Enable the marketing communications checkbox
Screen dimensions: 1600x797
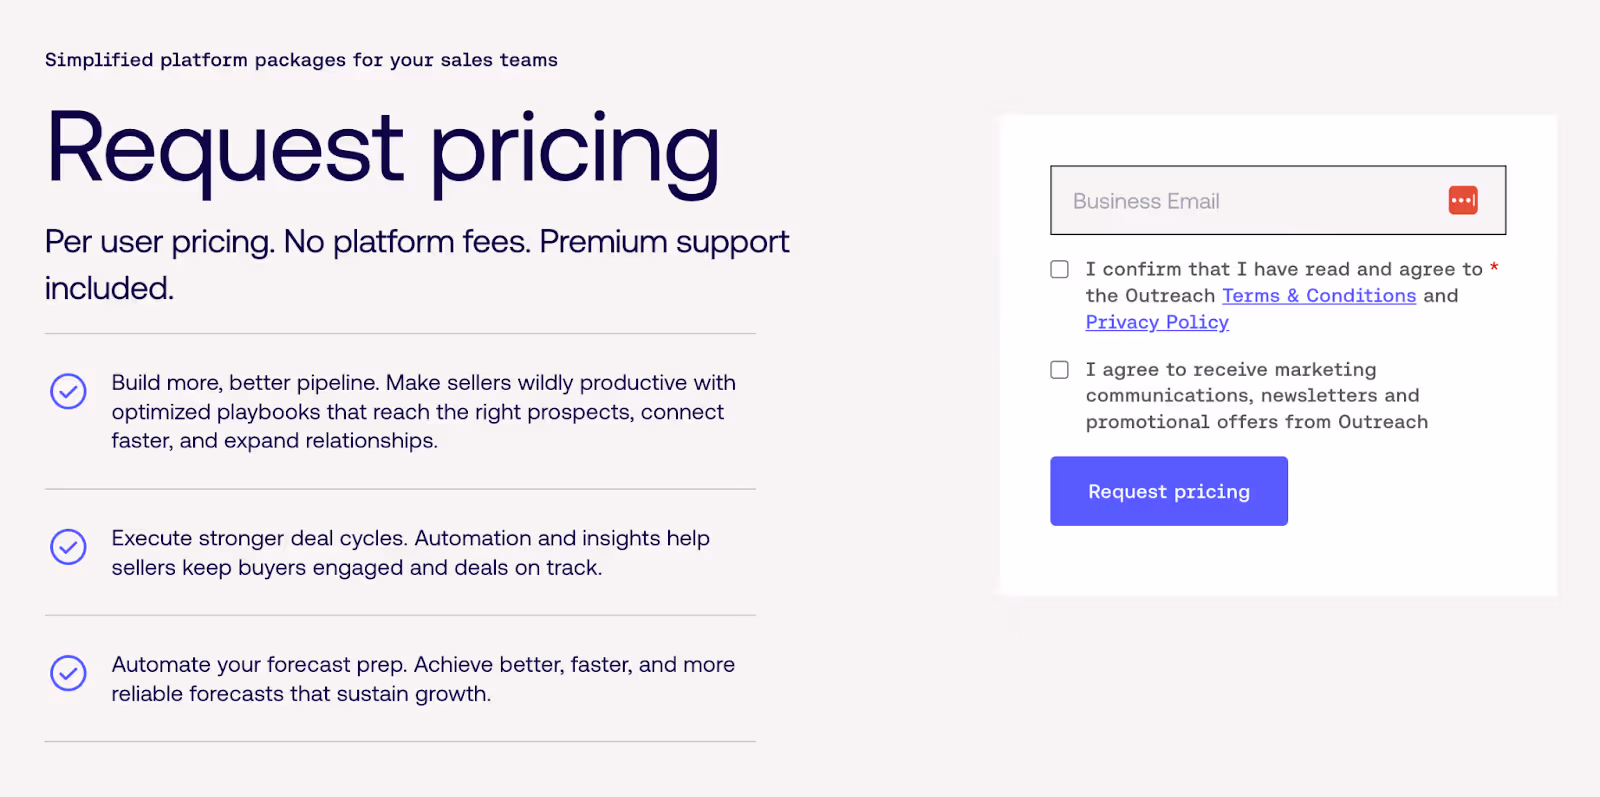coord(1059,370)
